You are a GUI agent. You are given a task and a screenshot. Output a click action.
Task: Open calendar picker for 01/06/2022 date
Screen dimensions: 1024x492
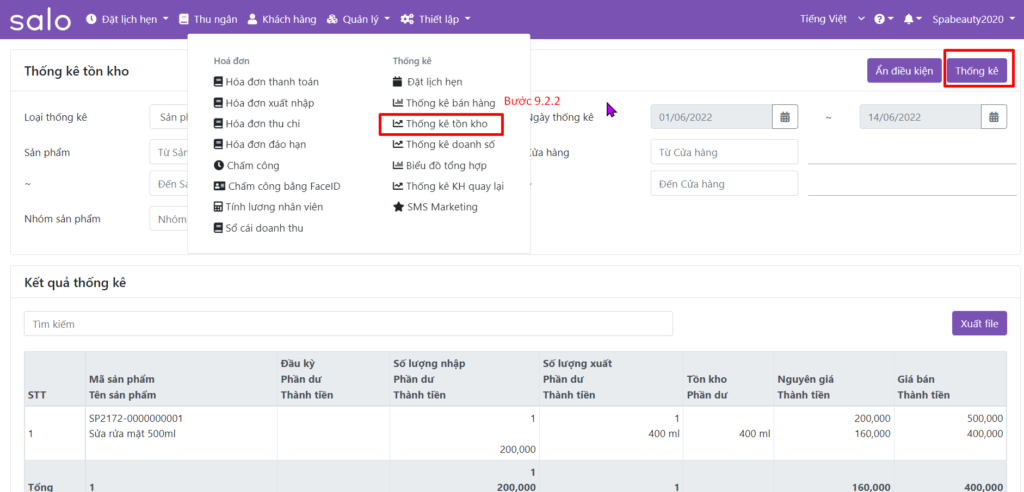(785, 118)
